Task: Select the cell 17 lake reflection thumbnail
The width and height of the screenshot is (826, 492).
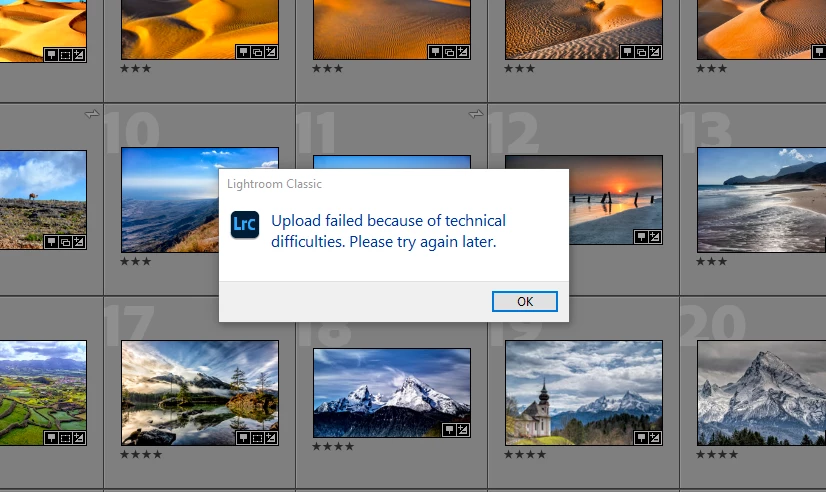Action: pyautogui.click(x=200, y=393)
